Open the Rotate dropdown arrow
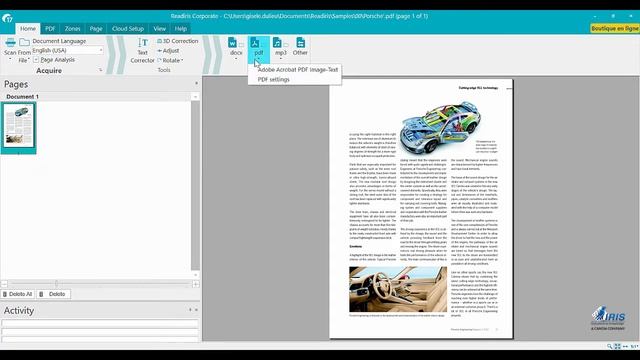The width and height of the screenshot is (640, 360). click(x=182, y=60)
